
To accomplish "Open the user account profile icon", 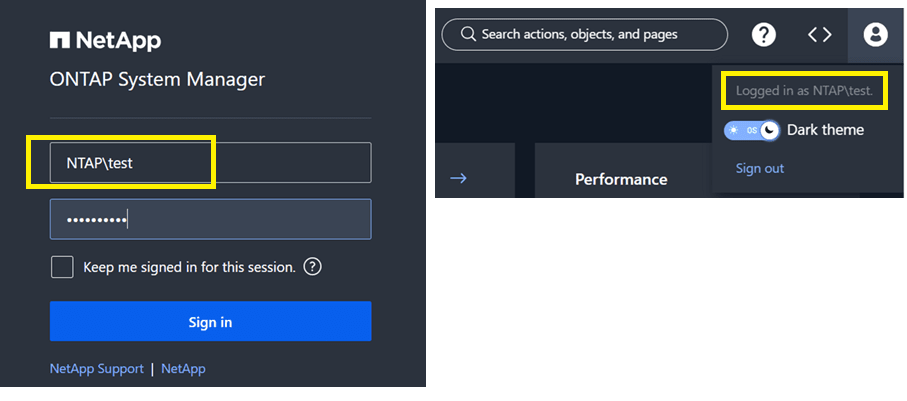I will coord(875,35).
